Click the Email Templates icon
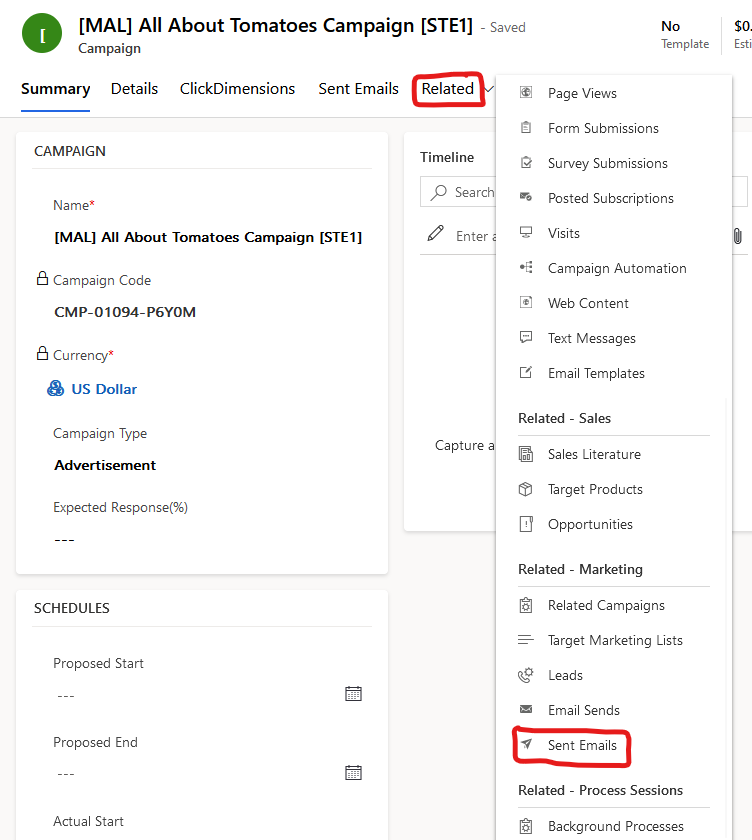The width and height of the screenshot is (752, 840). coord(526,372)
